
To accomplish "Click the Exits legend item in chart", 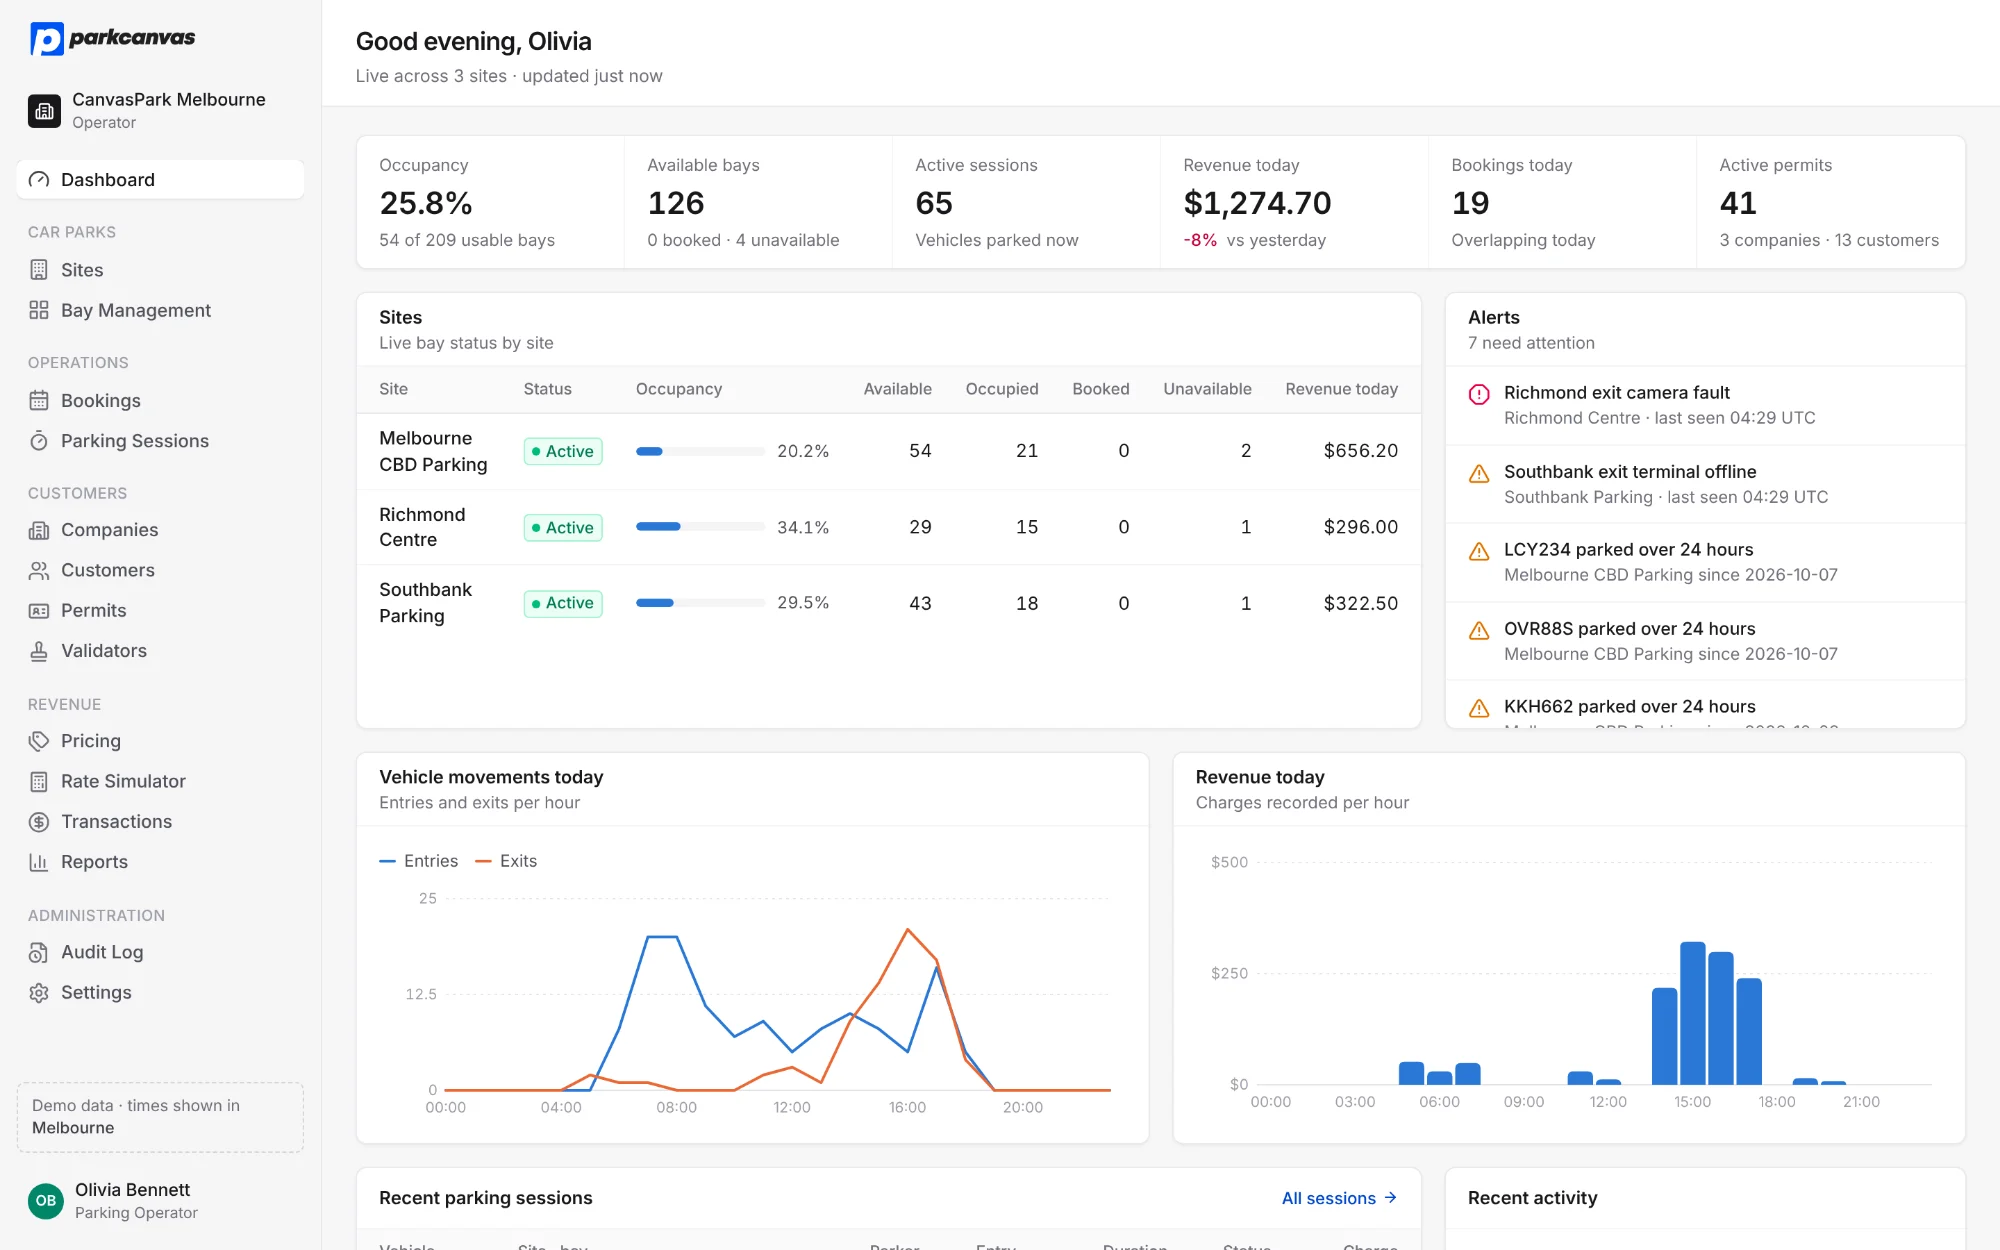I will pyautogui.click(x=506, y=861).
